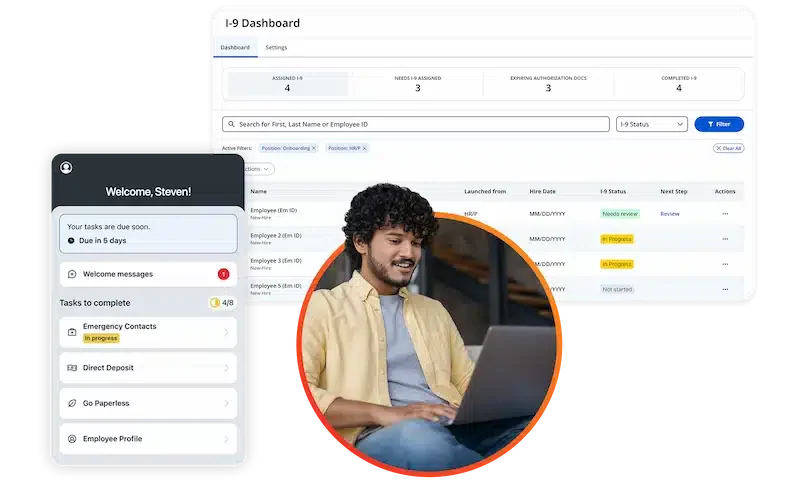Remove the Position: Onboarding filter chip
The height and width of the screenshot is (485, 800).
pos(314,148)
